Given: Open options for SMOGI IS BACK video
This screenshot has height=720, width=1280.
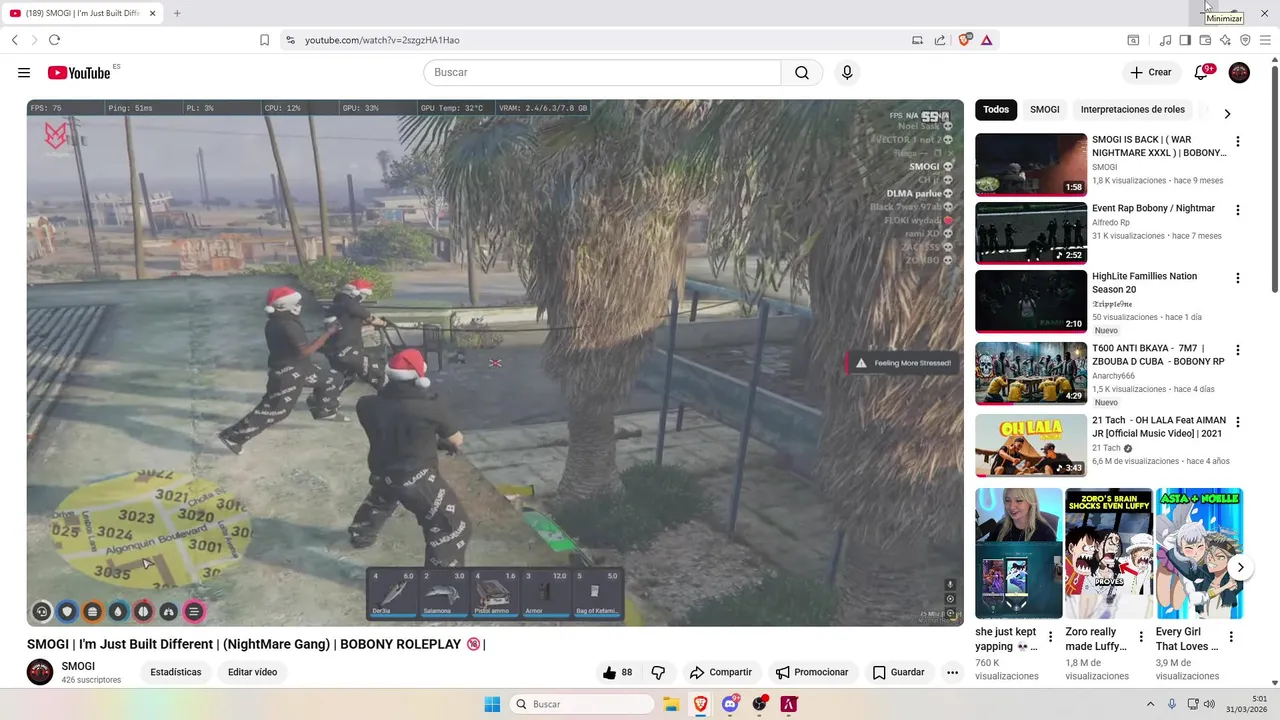Looking at the screenshot, I should coord(1238,142).
